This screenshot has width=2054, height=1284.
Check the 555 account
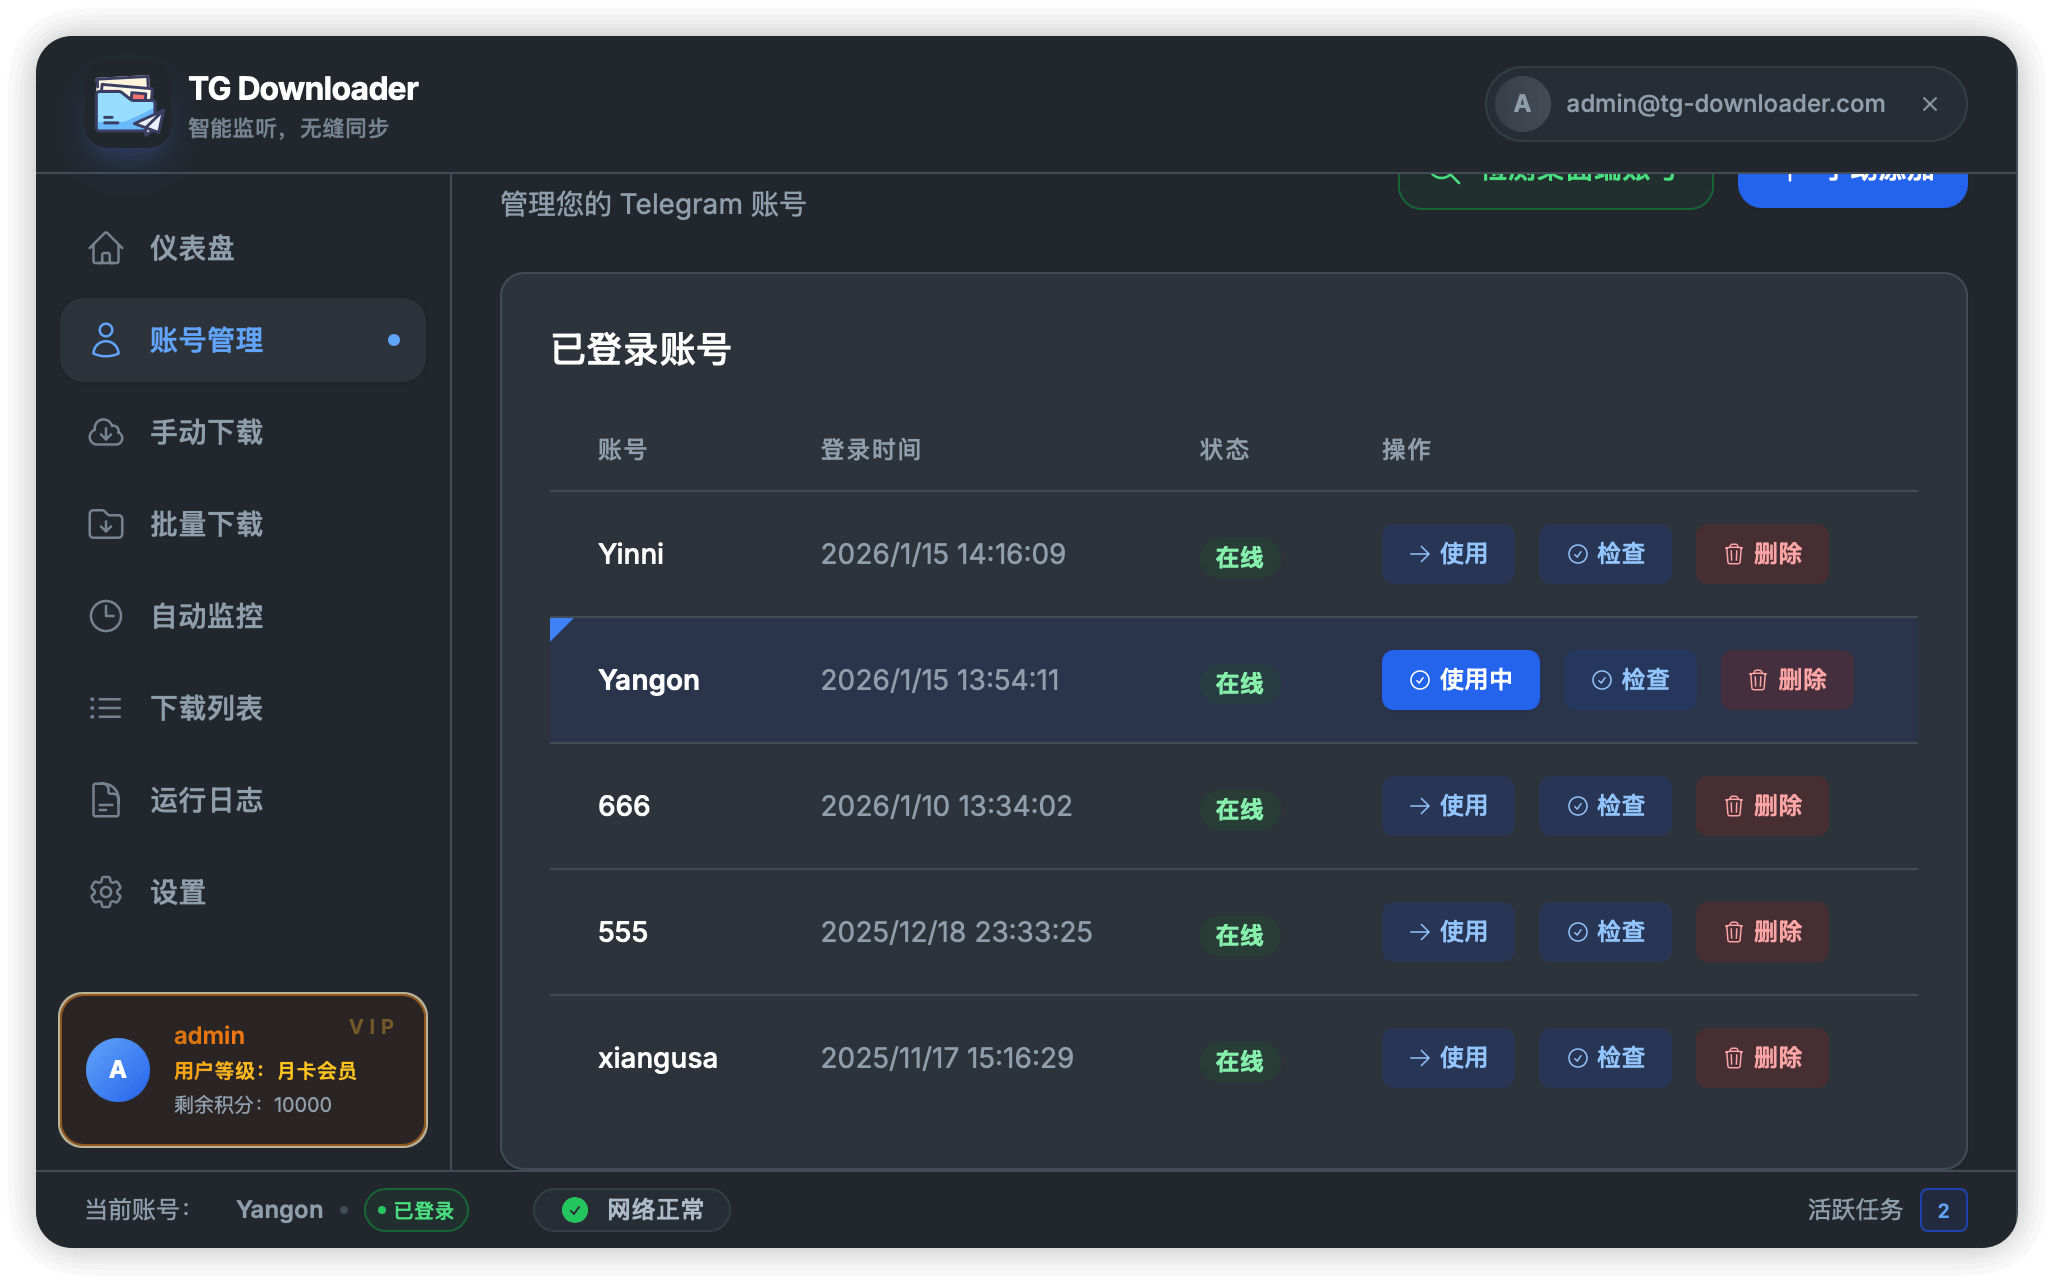[x=1605, y=932]
